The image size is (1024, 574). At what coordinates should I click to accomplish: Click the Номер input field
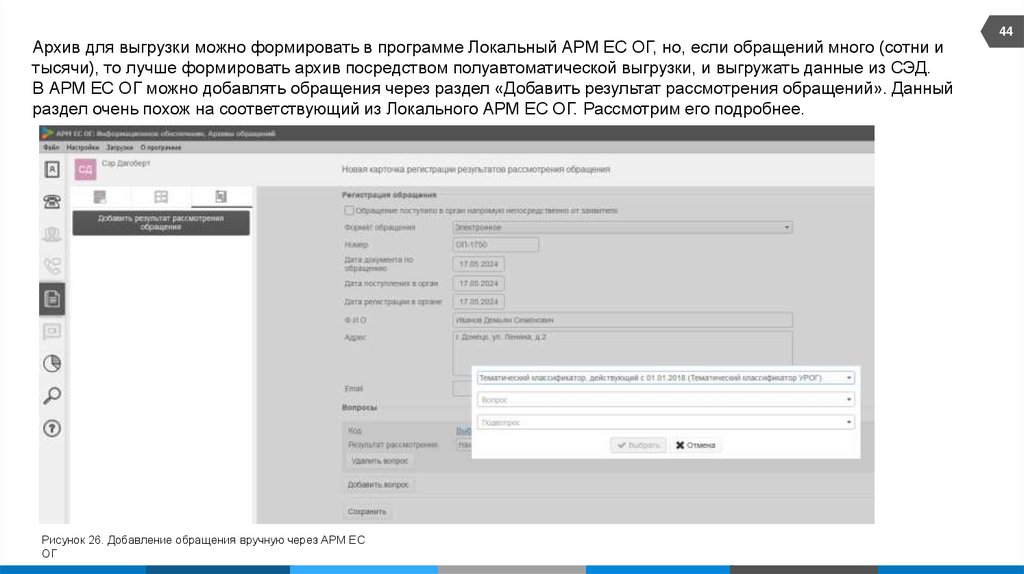496,245
